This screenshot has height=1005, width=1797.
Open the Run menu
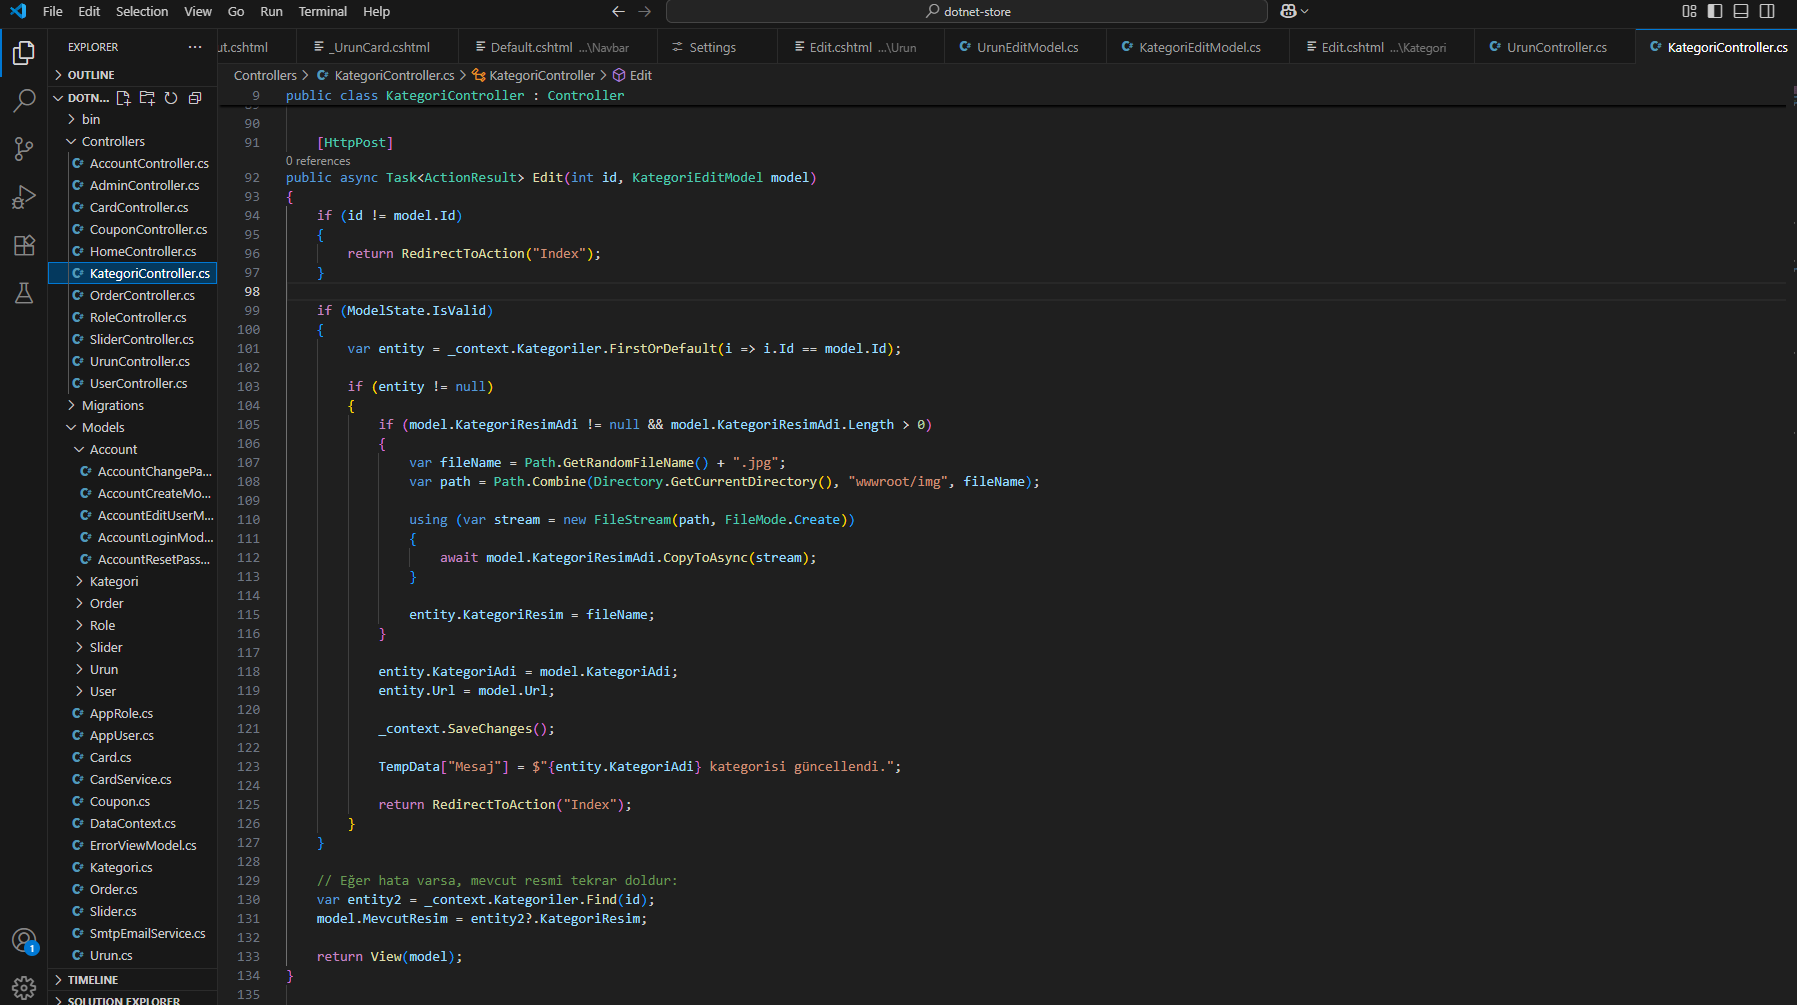click(x=271, y=11)
